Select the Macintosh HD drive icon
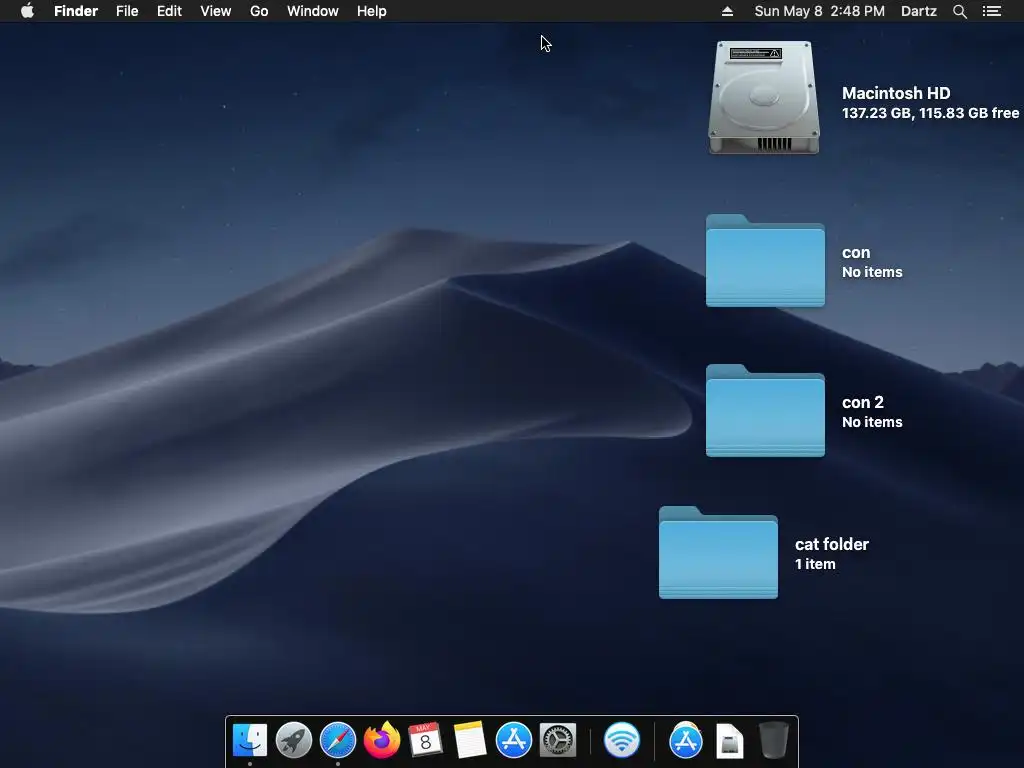1024x768 pixels. (x=764, y=98)
